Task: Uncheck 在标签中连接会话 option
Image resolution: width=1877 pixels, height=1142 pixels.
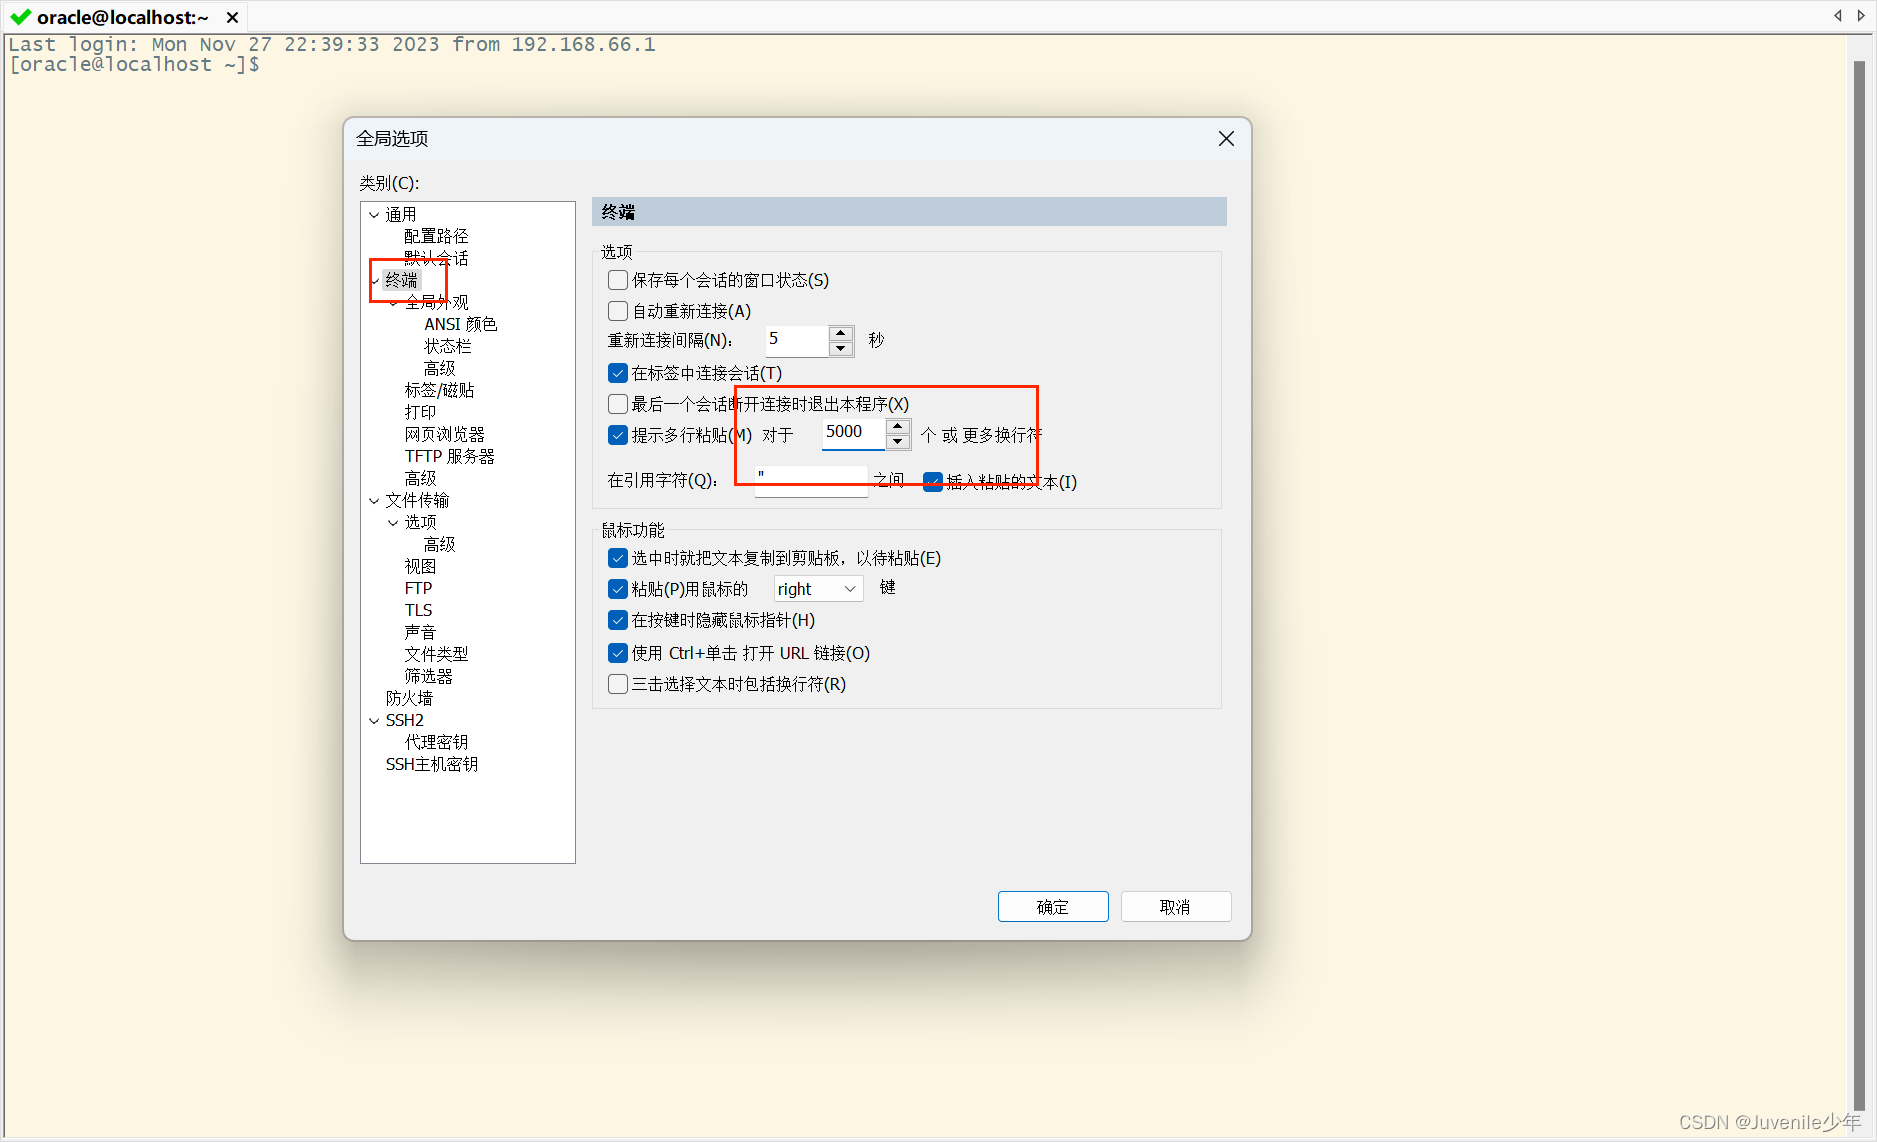Action: tap(618, 373)
